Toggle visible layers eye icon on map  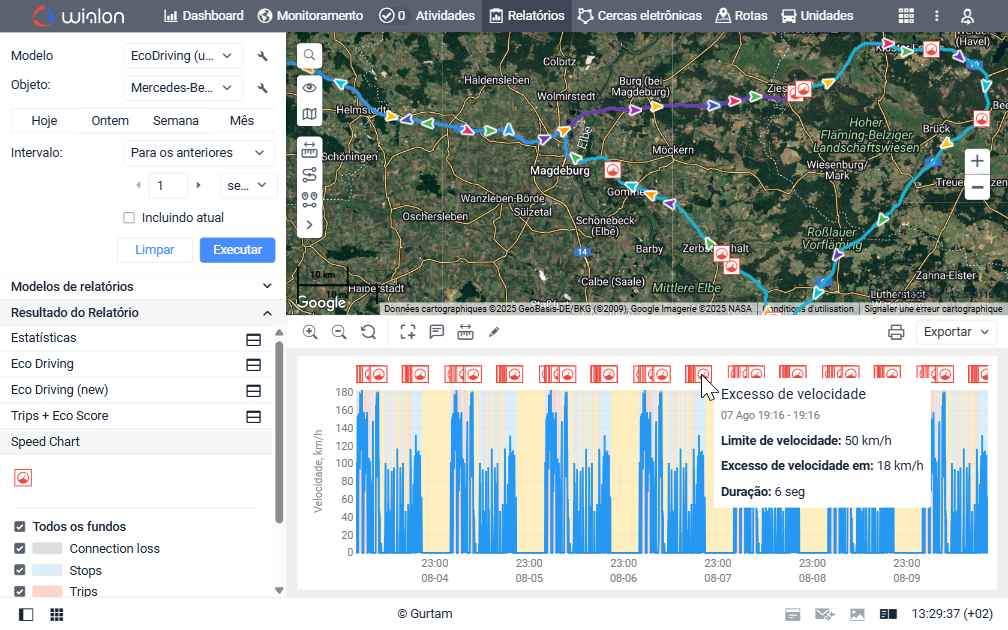pos(309,87)
